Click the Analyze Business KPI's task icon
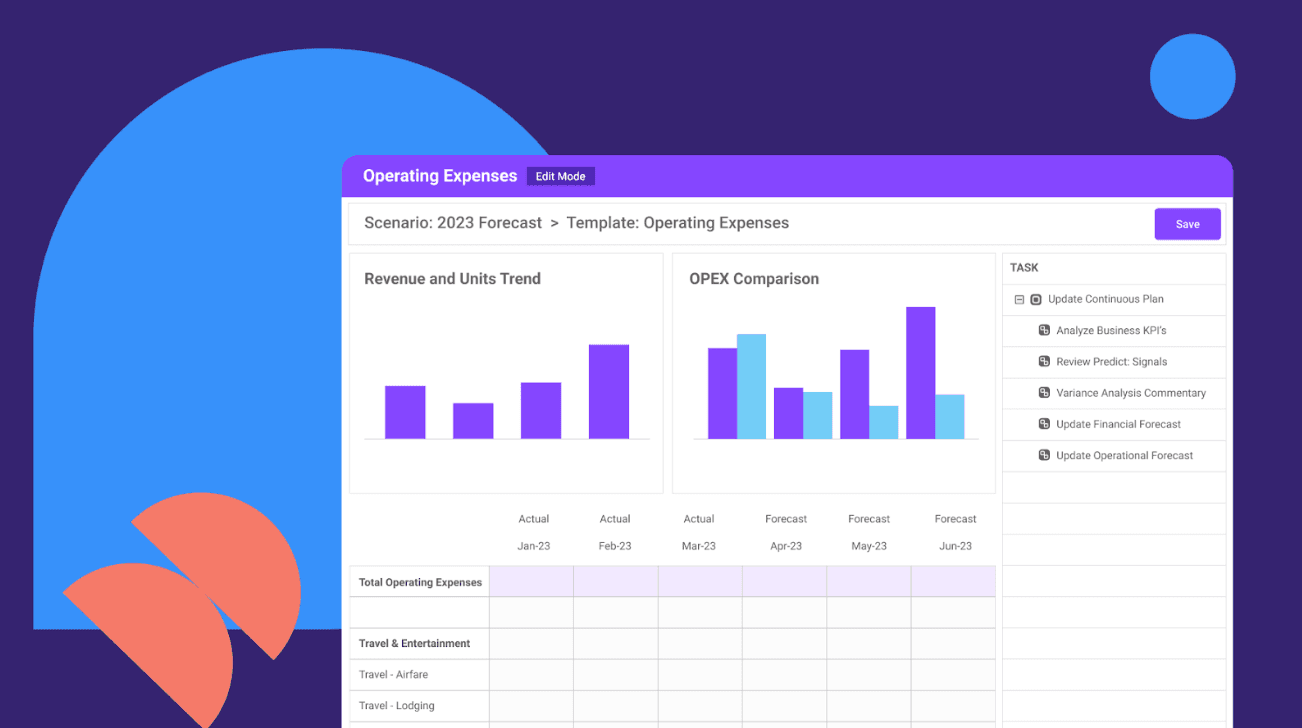The image size is (1302, 728). point(1044,330)
